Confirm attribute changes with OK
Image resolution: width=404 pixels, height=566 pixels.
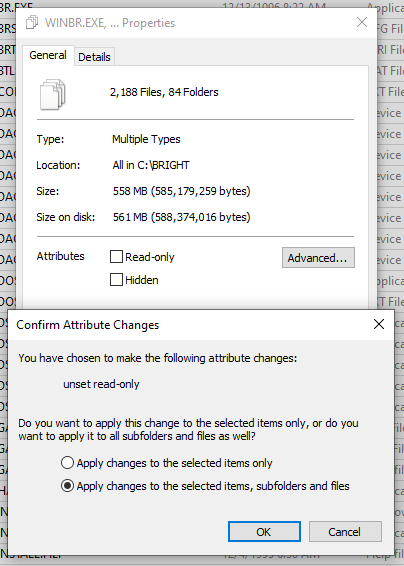pos(264,532)
